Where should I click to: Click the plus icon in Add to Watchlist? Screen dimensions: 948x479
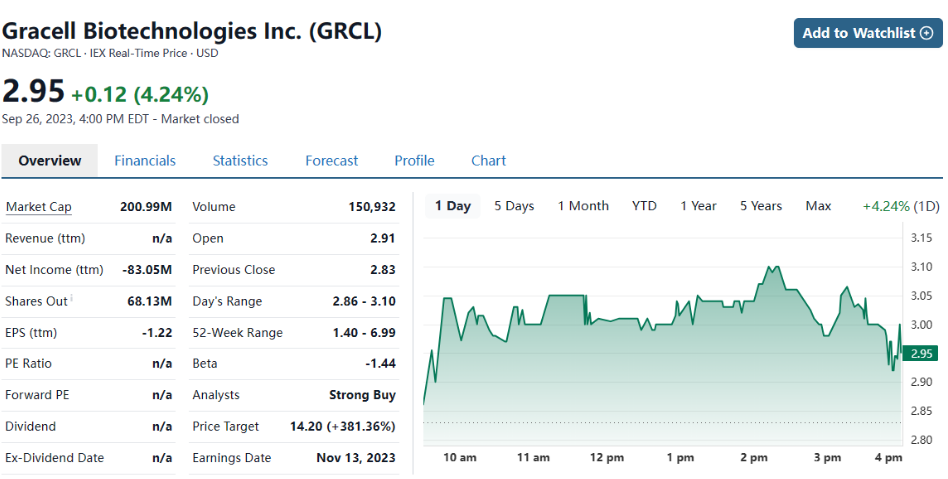[x=927, y=33]
